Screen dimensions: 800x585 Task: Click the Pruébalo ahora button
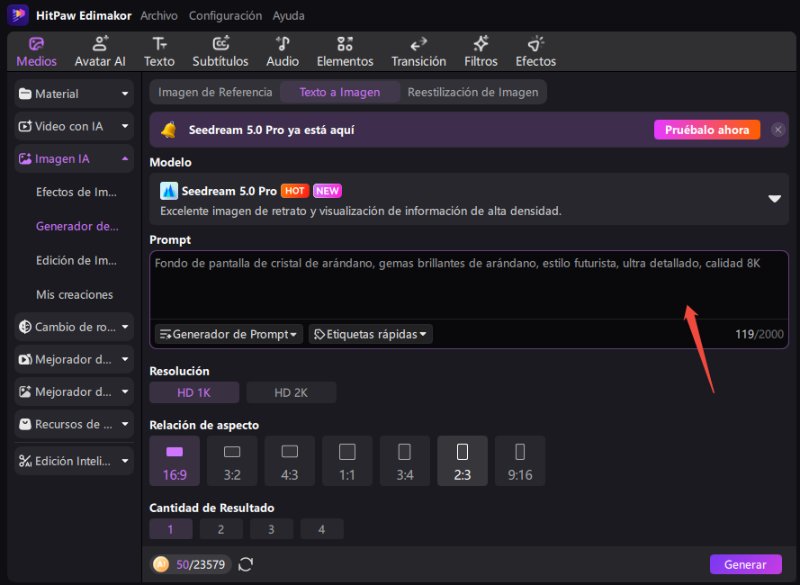(x=707, y=130)
